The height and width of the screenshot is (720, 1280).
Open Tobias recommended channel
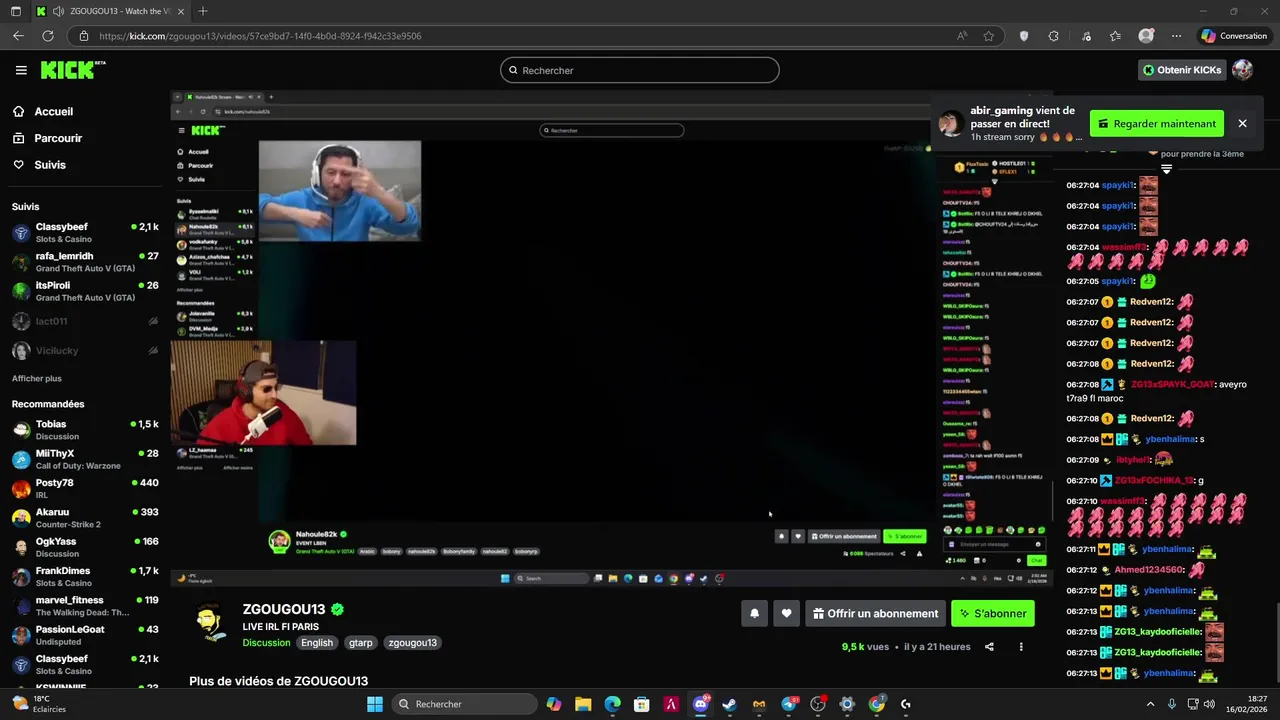pos(84,430)
